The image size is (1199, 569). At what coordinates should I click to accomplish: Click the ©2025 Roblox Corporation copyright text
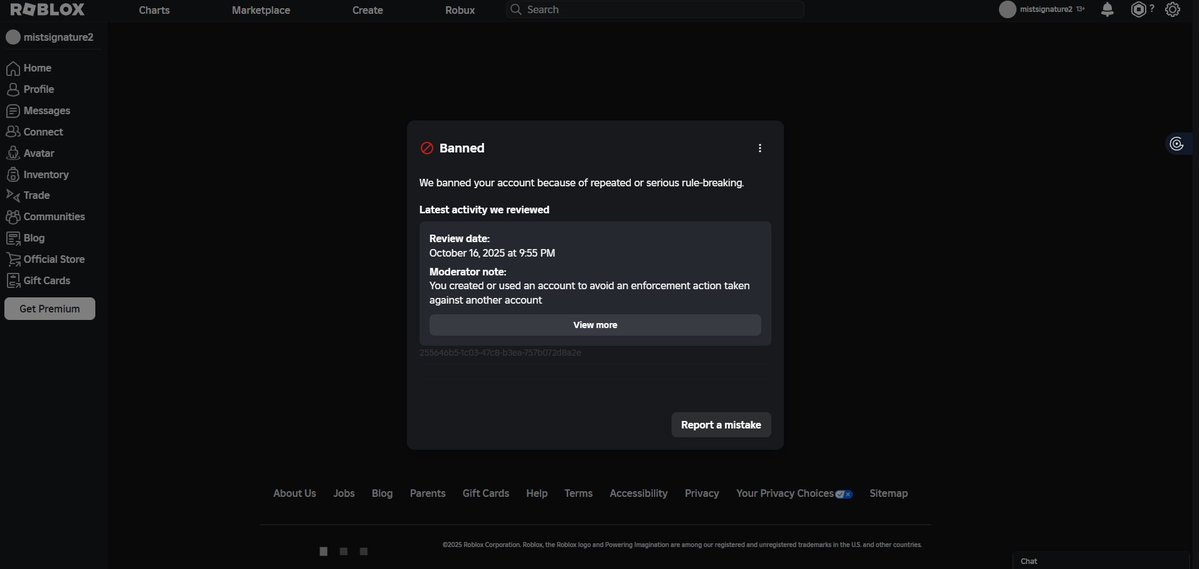click(x=682, y=545)
